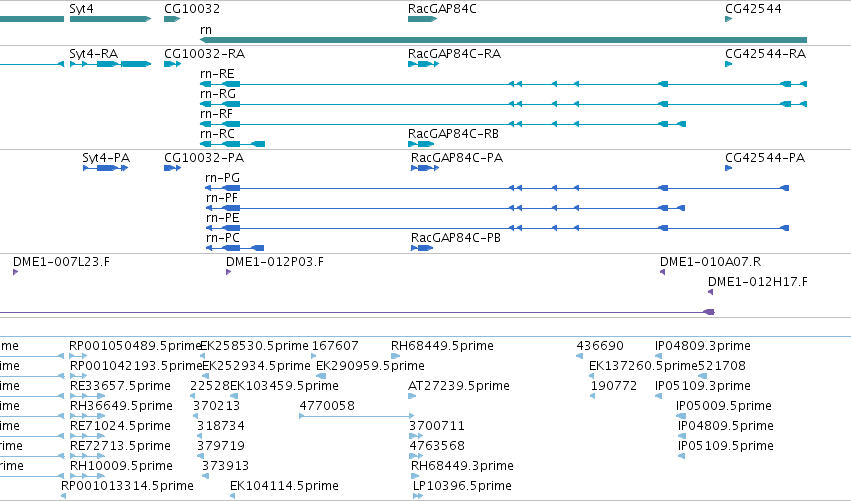
Task: Click the CG42544-RA transcript label
Action: pyautogui.click(x=766, y=54)
